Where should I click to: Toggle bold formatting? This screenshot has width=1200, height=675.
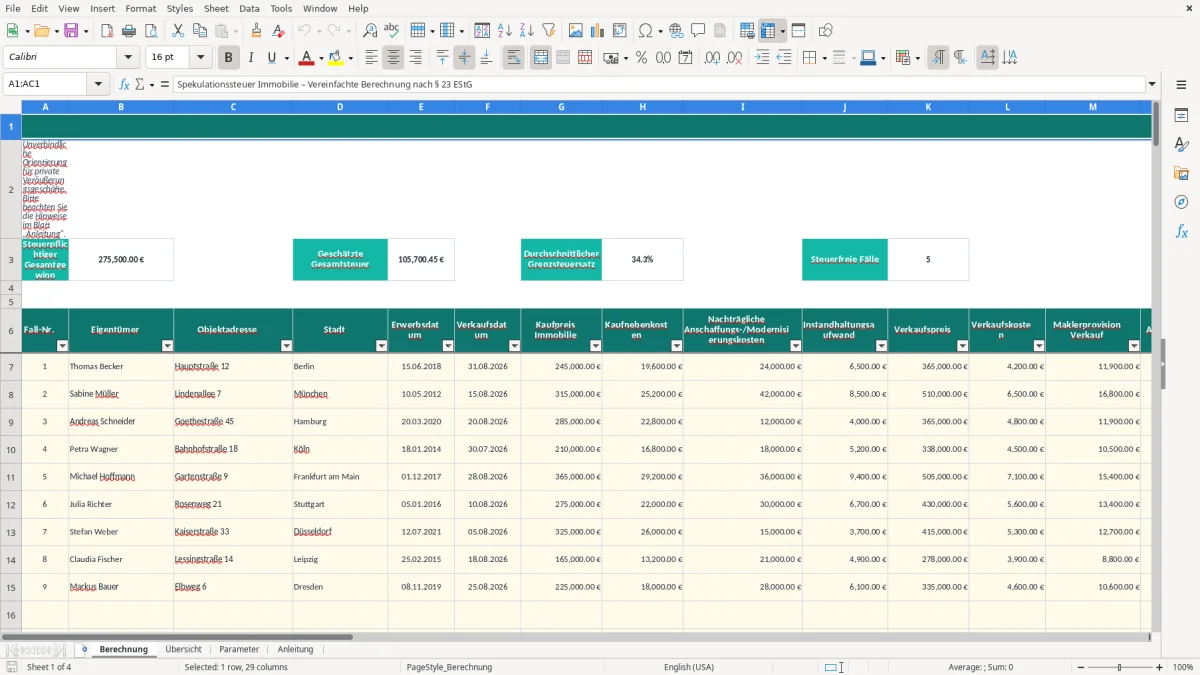229,58
